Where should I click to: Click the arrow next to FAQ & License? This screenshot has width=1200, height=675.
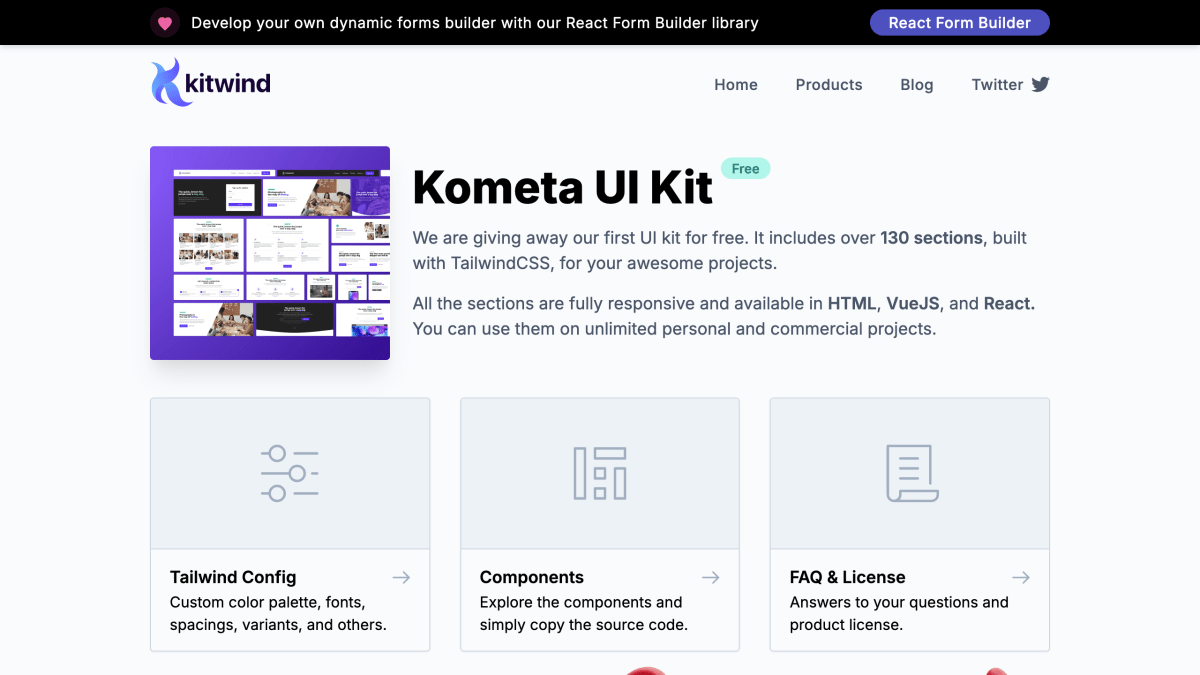pos(1021,577)
